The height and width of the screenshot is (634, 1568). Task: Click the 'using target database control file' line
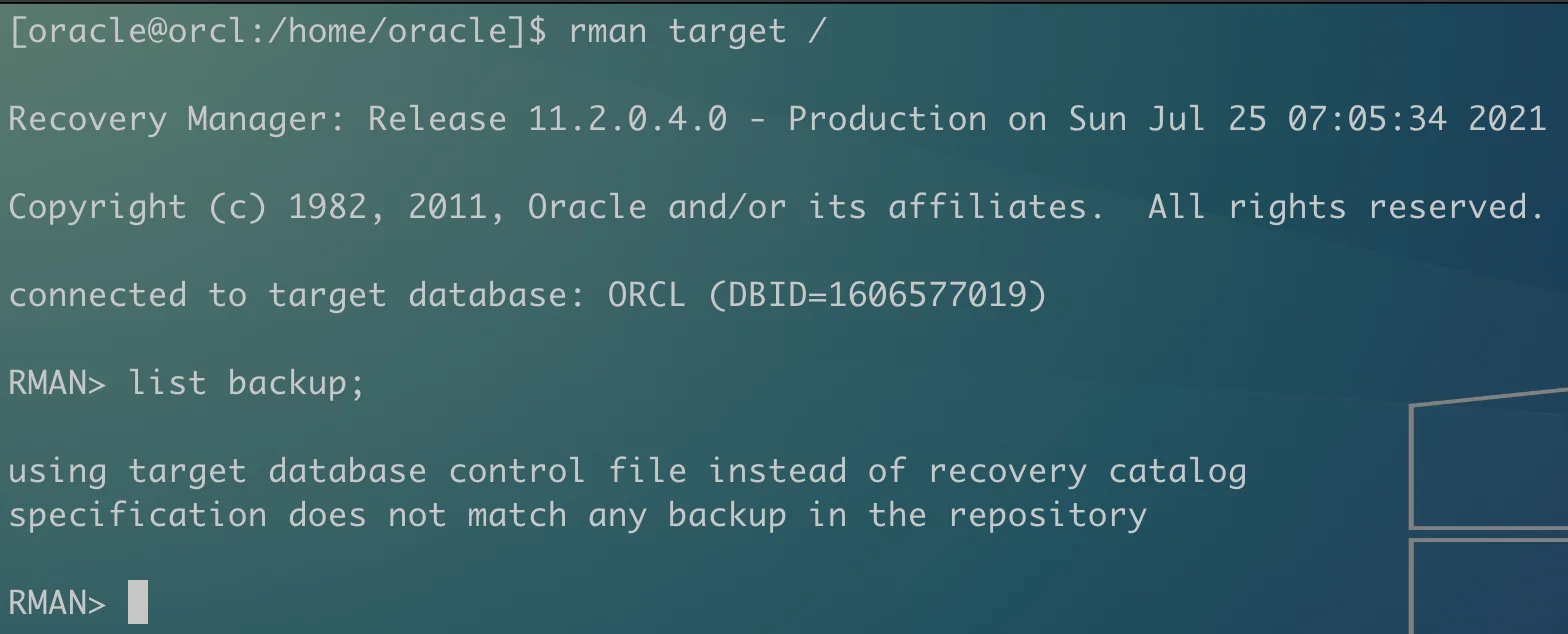pyautogui.click(x=348, y=471)
